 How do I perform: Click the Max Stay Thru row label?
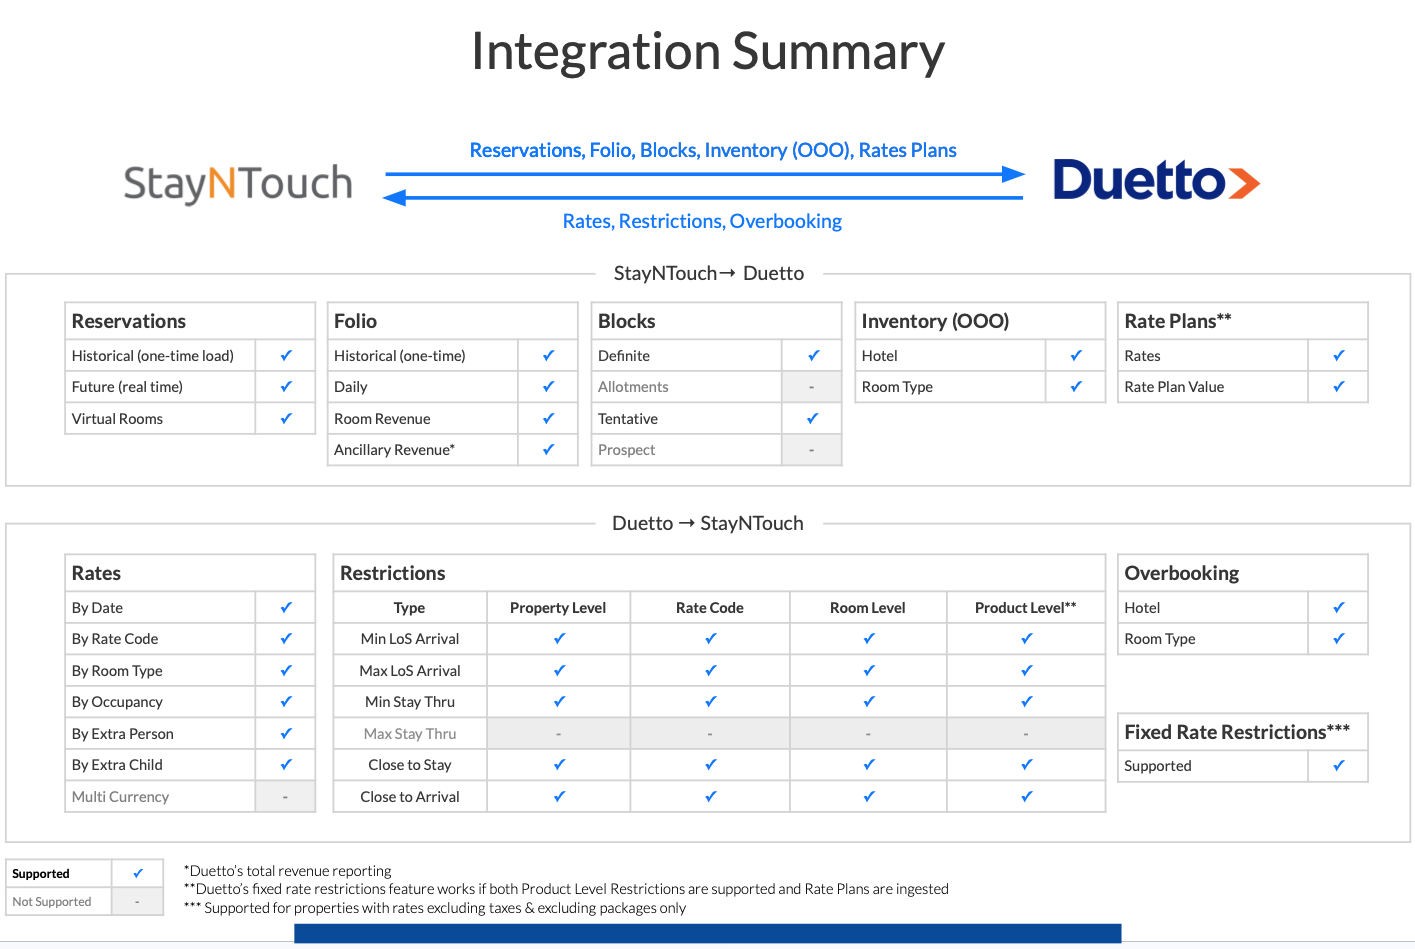click(410, 733)
